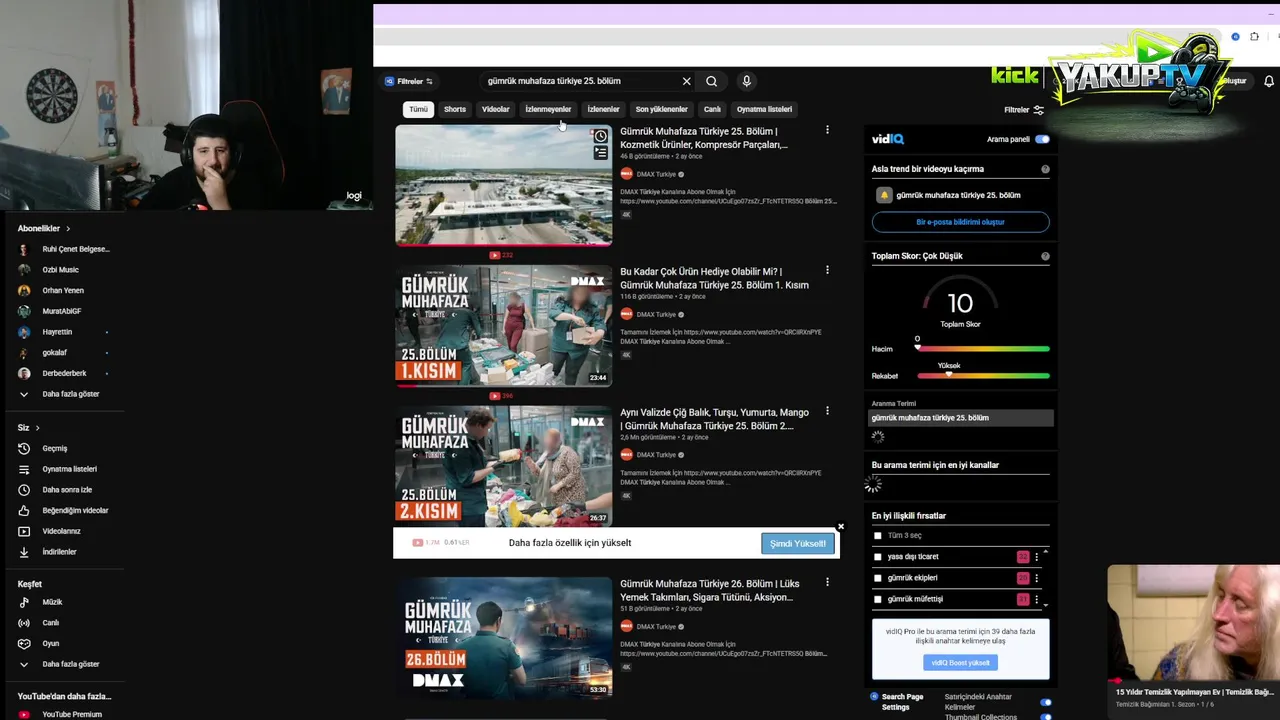Click the Rekabet score slider

coord(983,376)
